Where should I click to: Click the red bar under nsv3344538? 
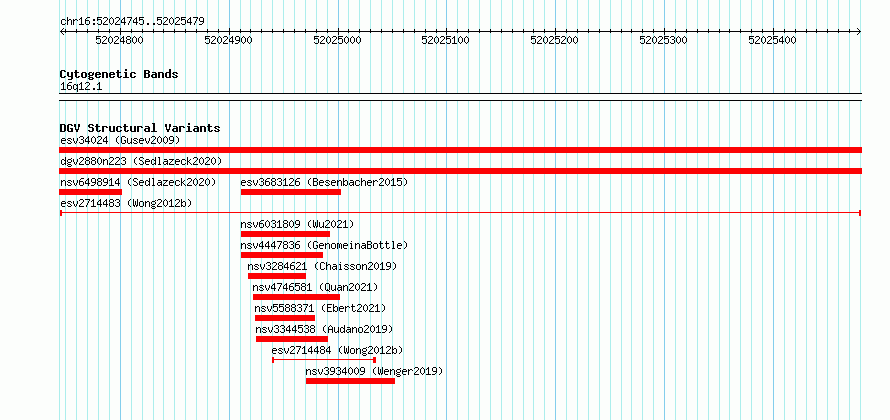coord(292,339)
